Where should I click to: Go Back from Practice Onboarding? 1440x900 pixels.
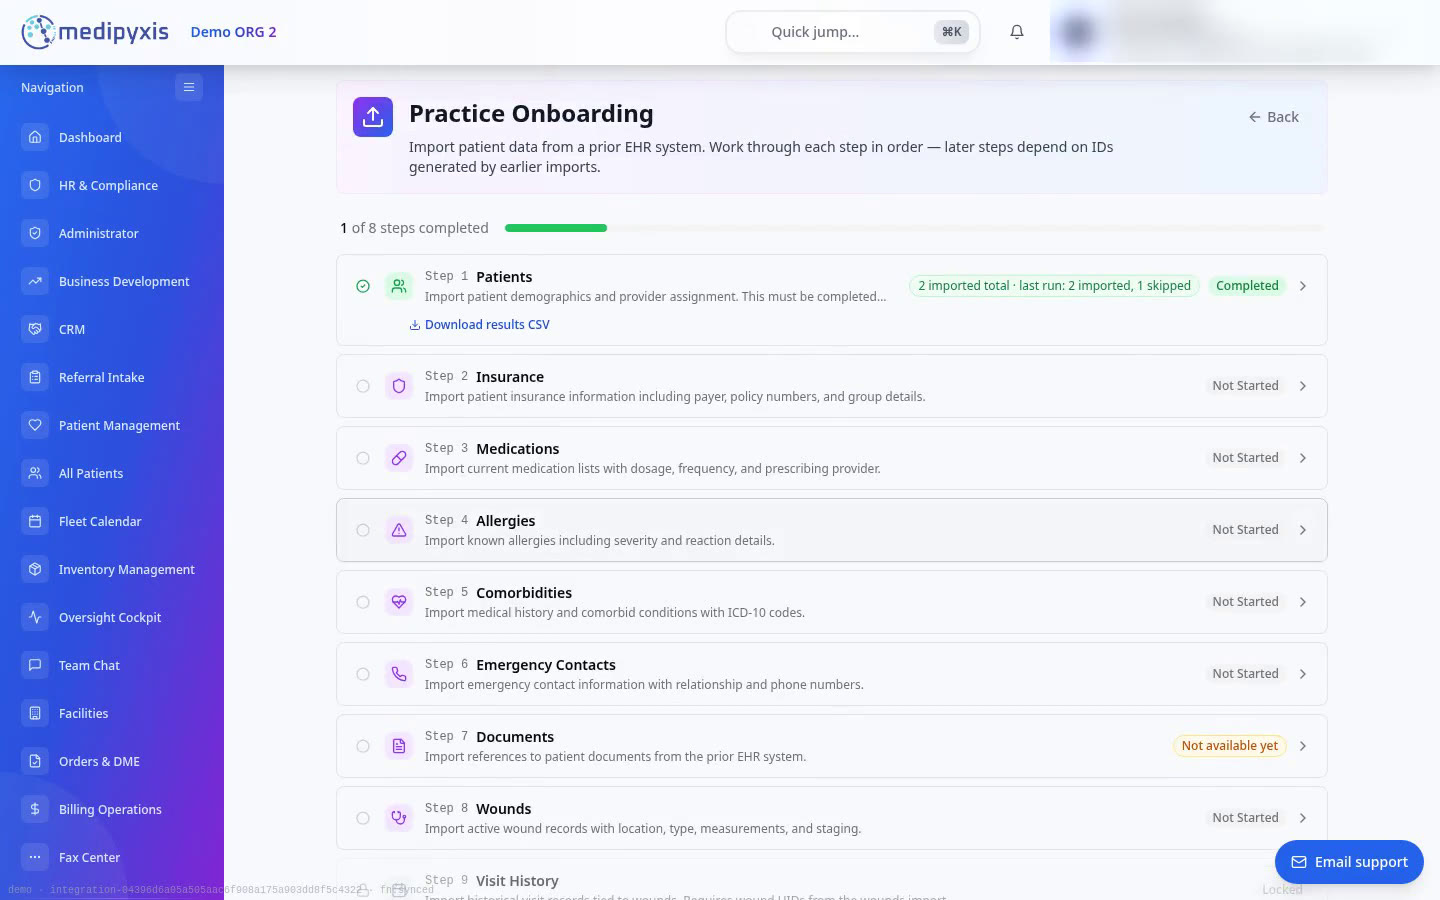1273,117
